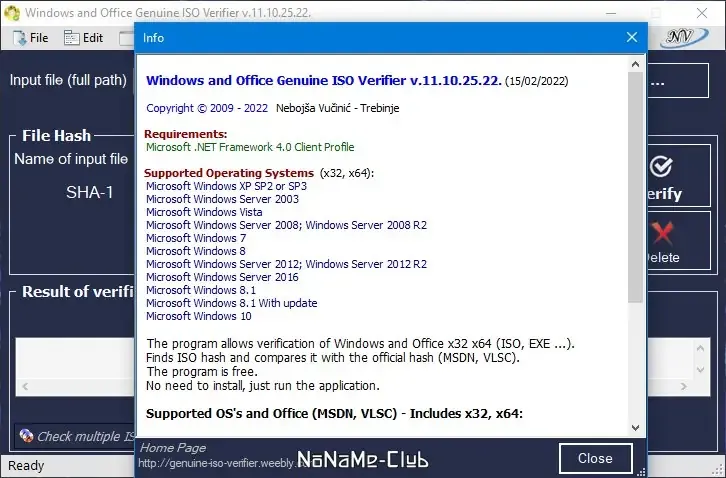This screenshot has height=478, width=726.
Task: Click the Verify button checkmark icon
Action: 661,167
